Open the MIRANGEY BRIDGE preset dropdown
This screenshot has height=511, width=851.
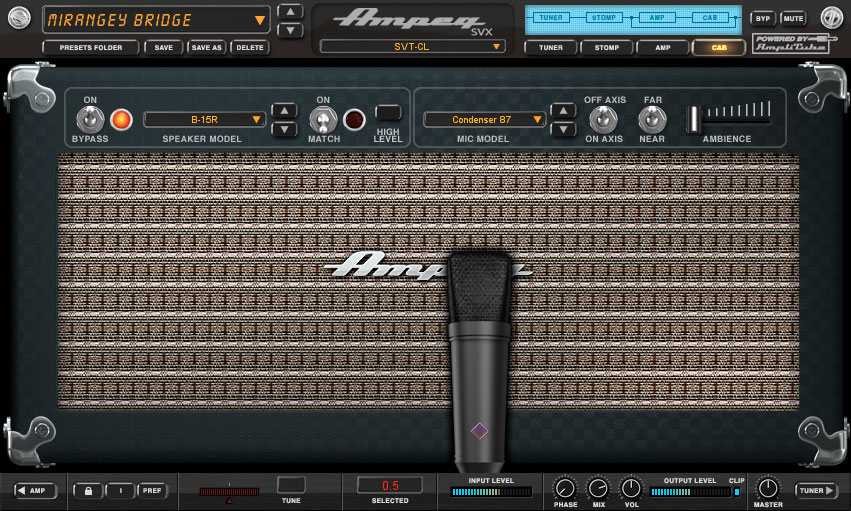(156, 20)
